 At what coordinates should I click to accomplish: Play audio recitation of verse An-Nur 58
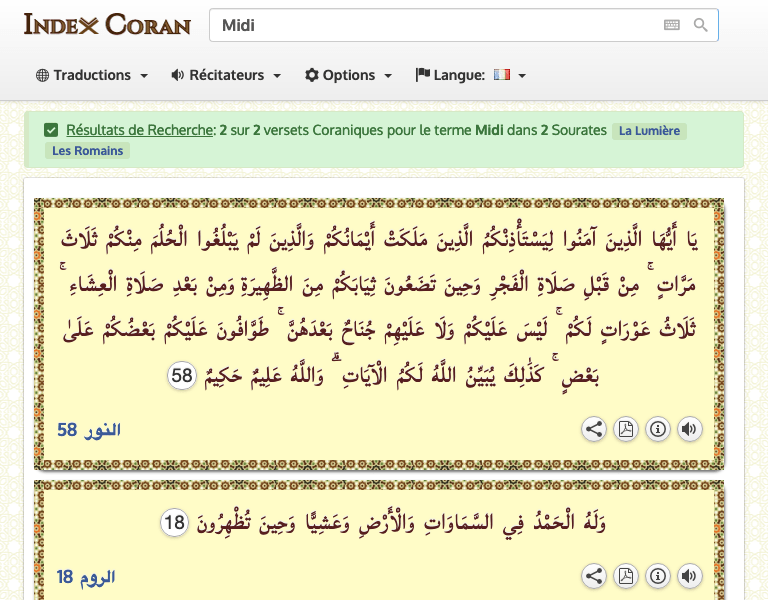[x=689, y=430]
